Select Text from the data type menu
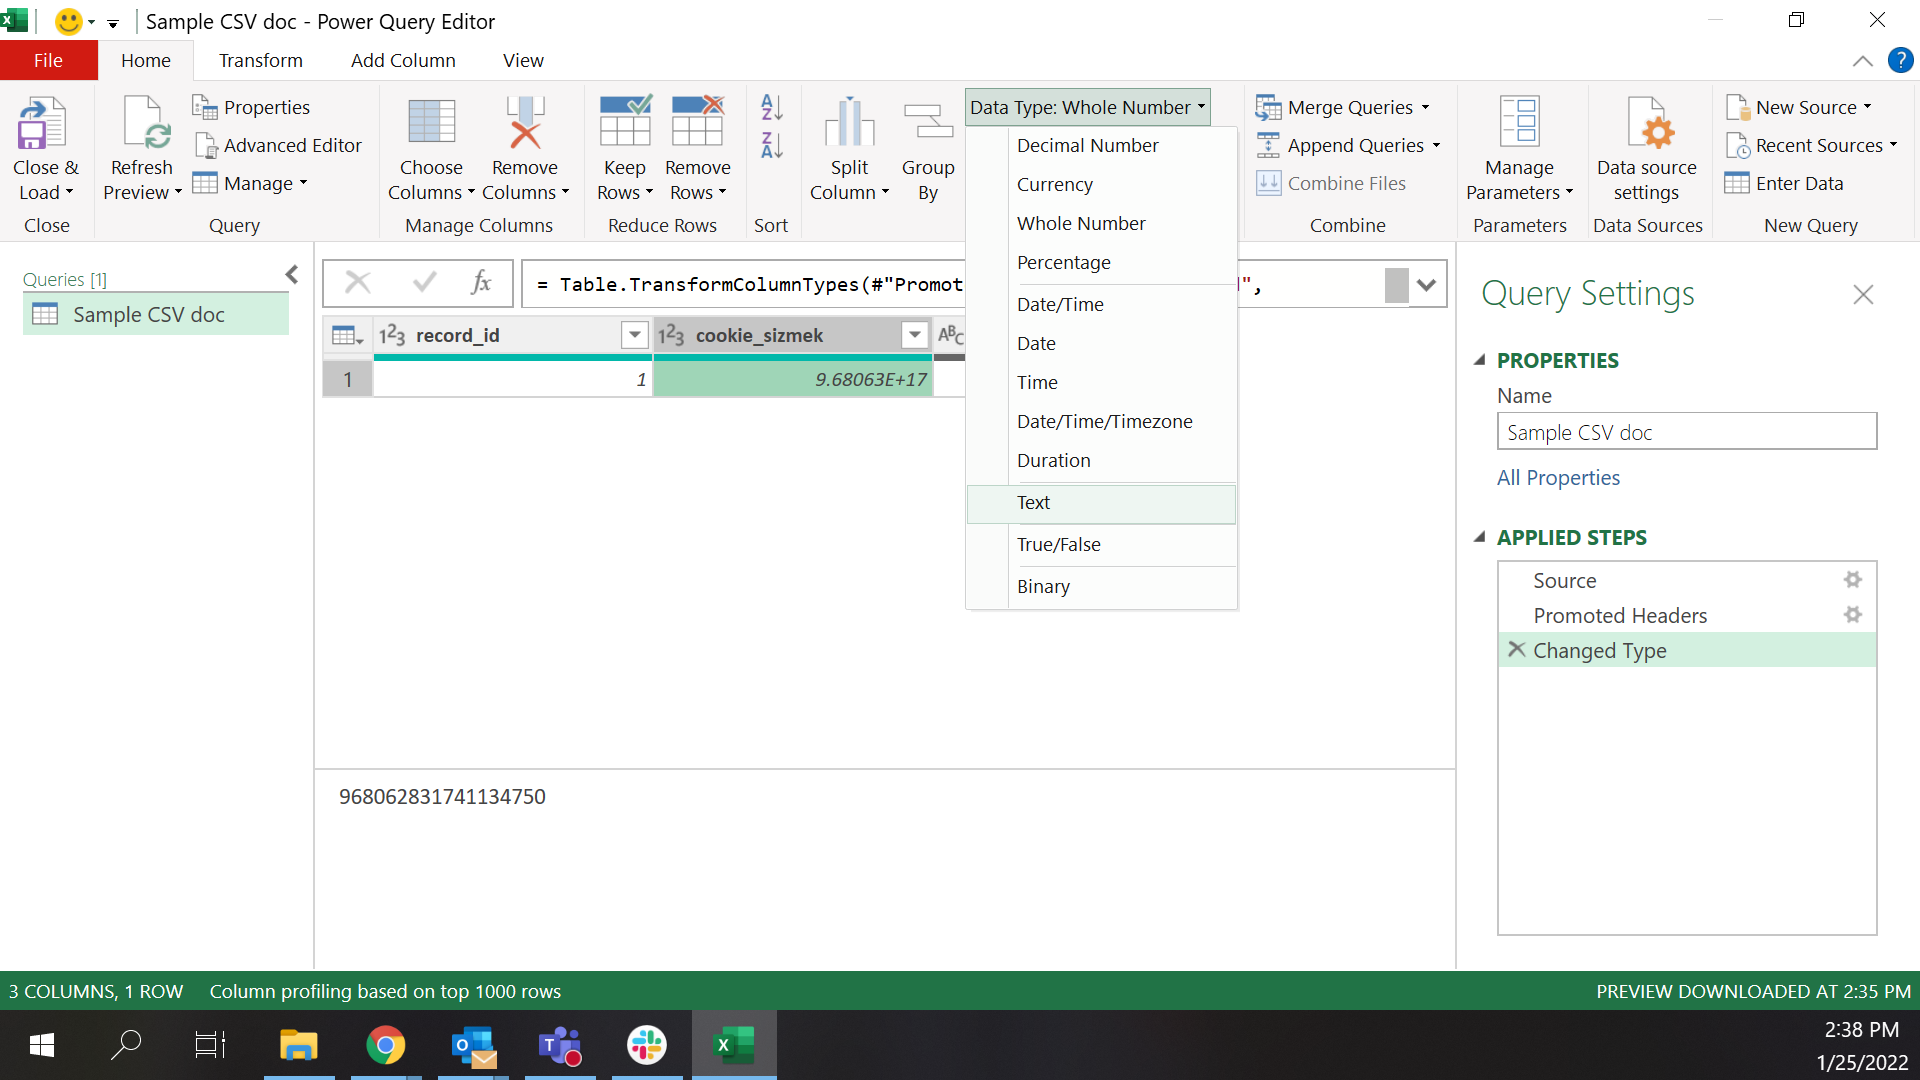The width and height of the screenshot is (1920, 1080). (1033, 503)
